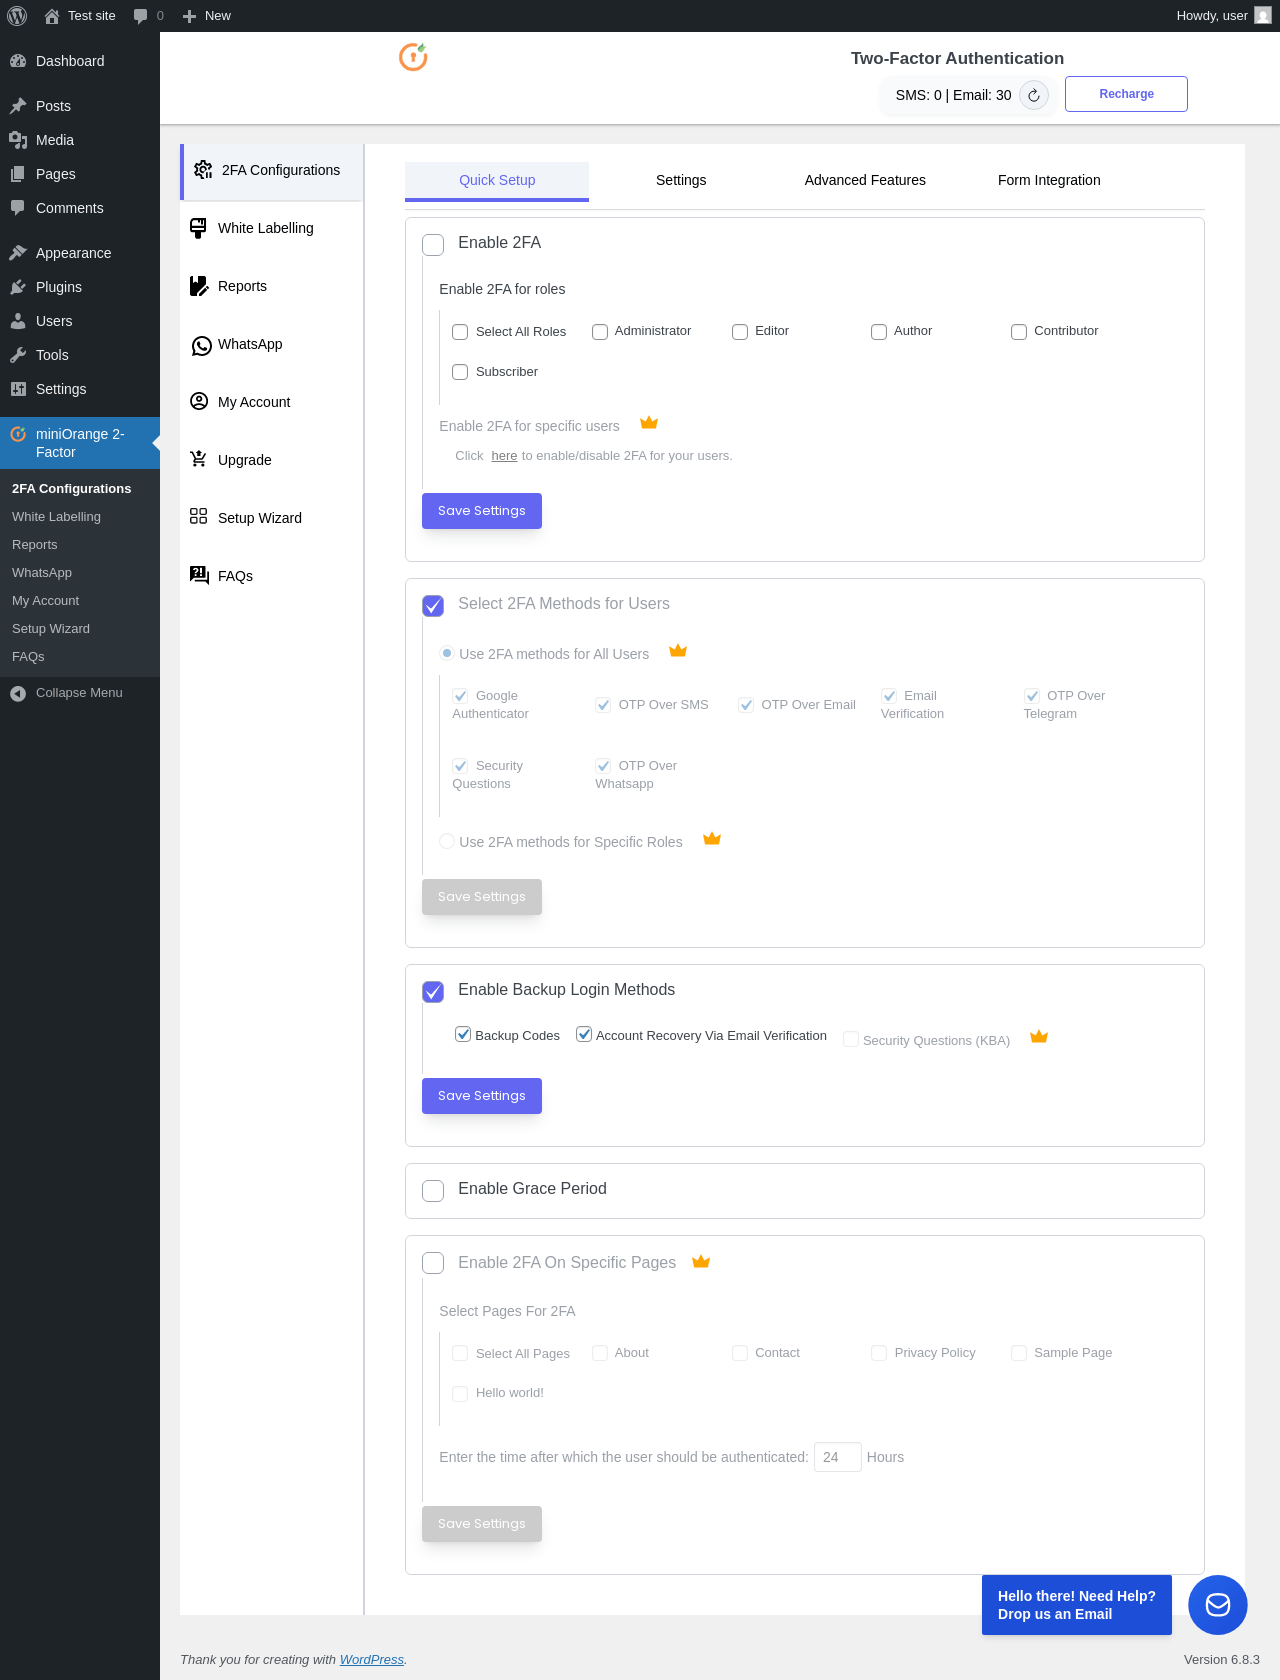Click the WordPress logo icon
Viewport: 1280px width, 1680px height.
(17, 16)
